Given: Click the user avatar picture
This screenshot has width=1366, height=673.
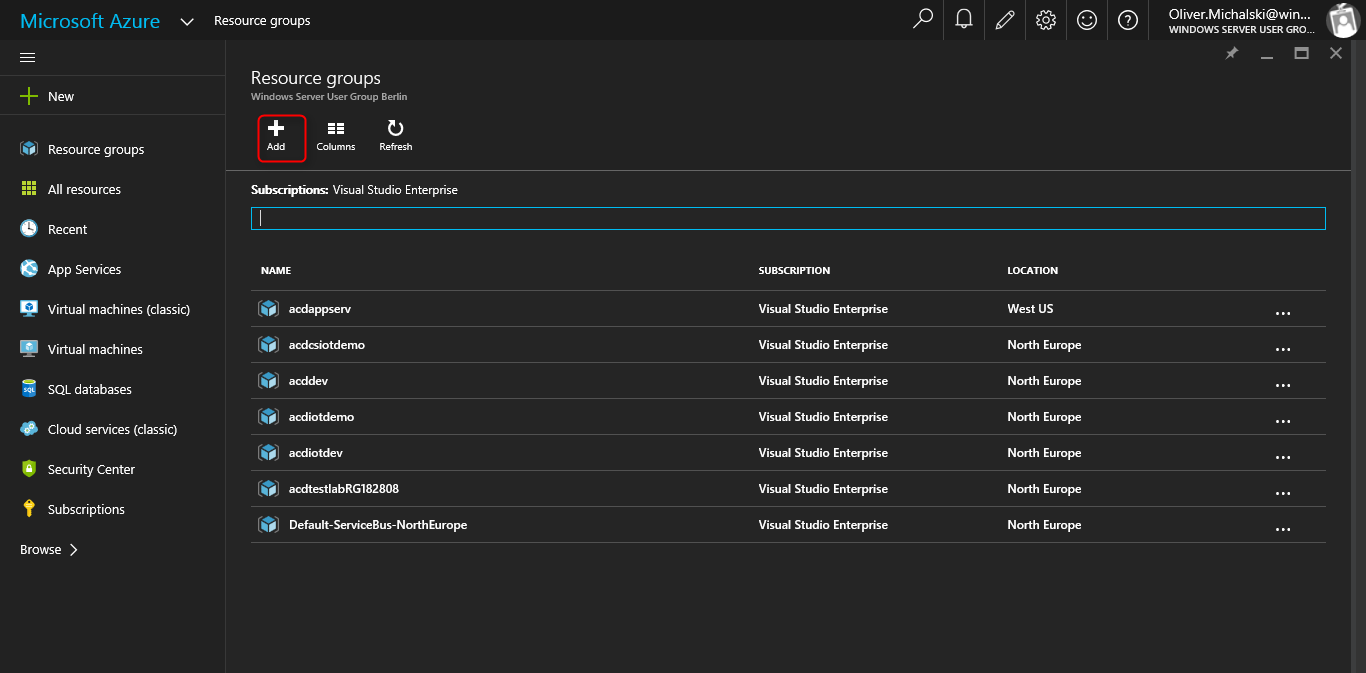Looking at the screenshot, I should coord(1342,20).
